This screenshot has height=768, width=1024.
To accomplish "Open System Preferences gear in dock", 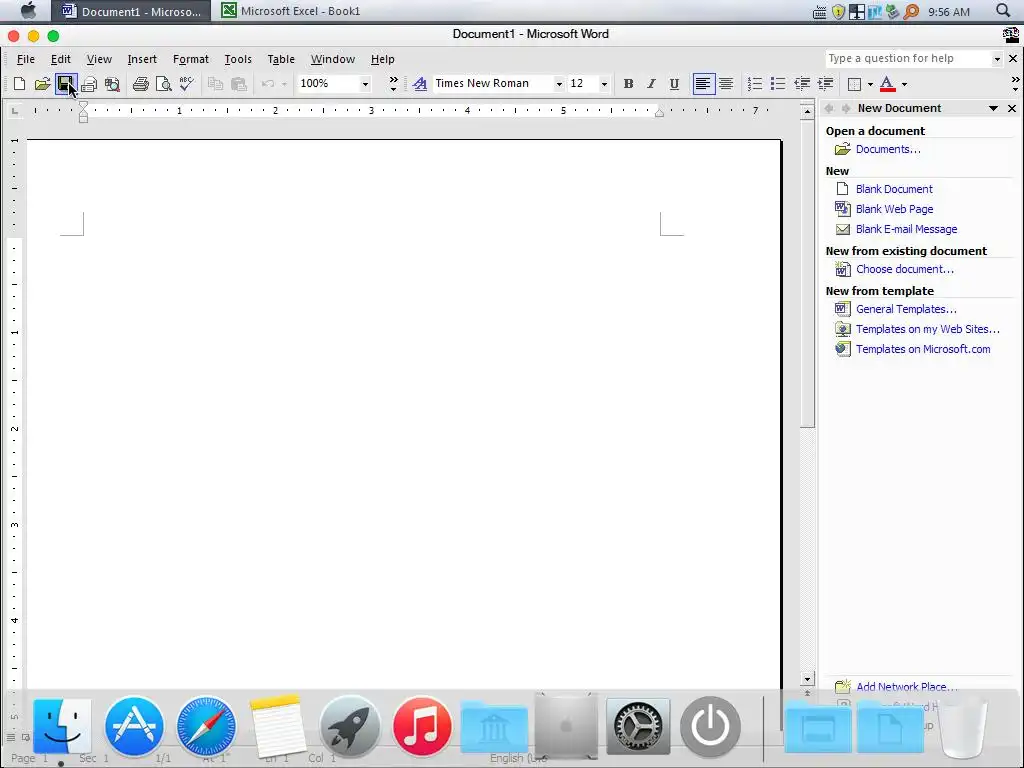I will click(638, 726).
